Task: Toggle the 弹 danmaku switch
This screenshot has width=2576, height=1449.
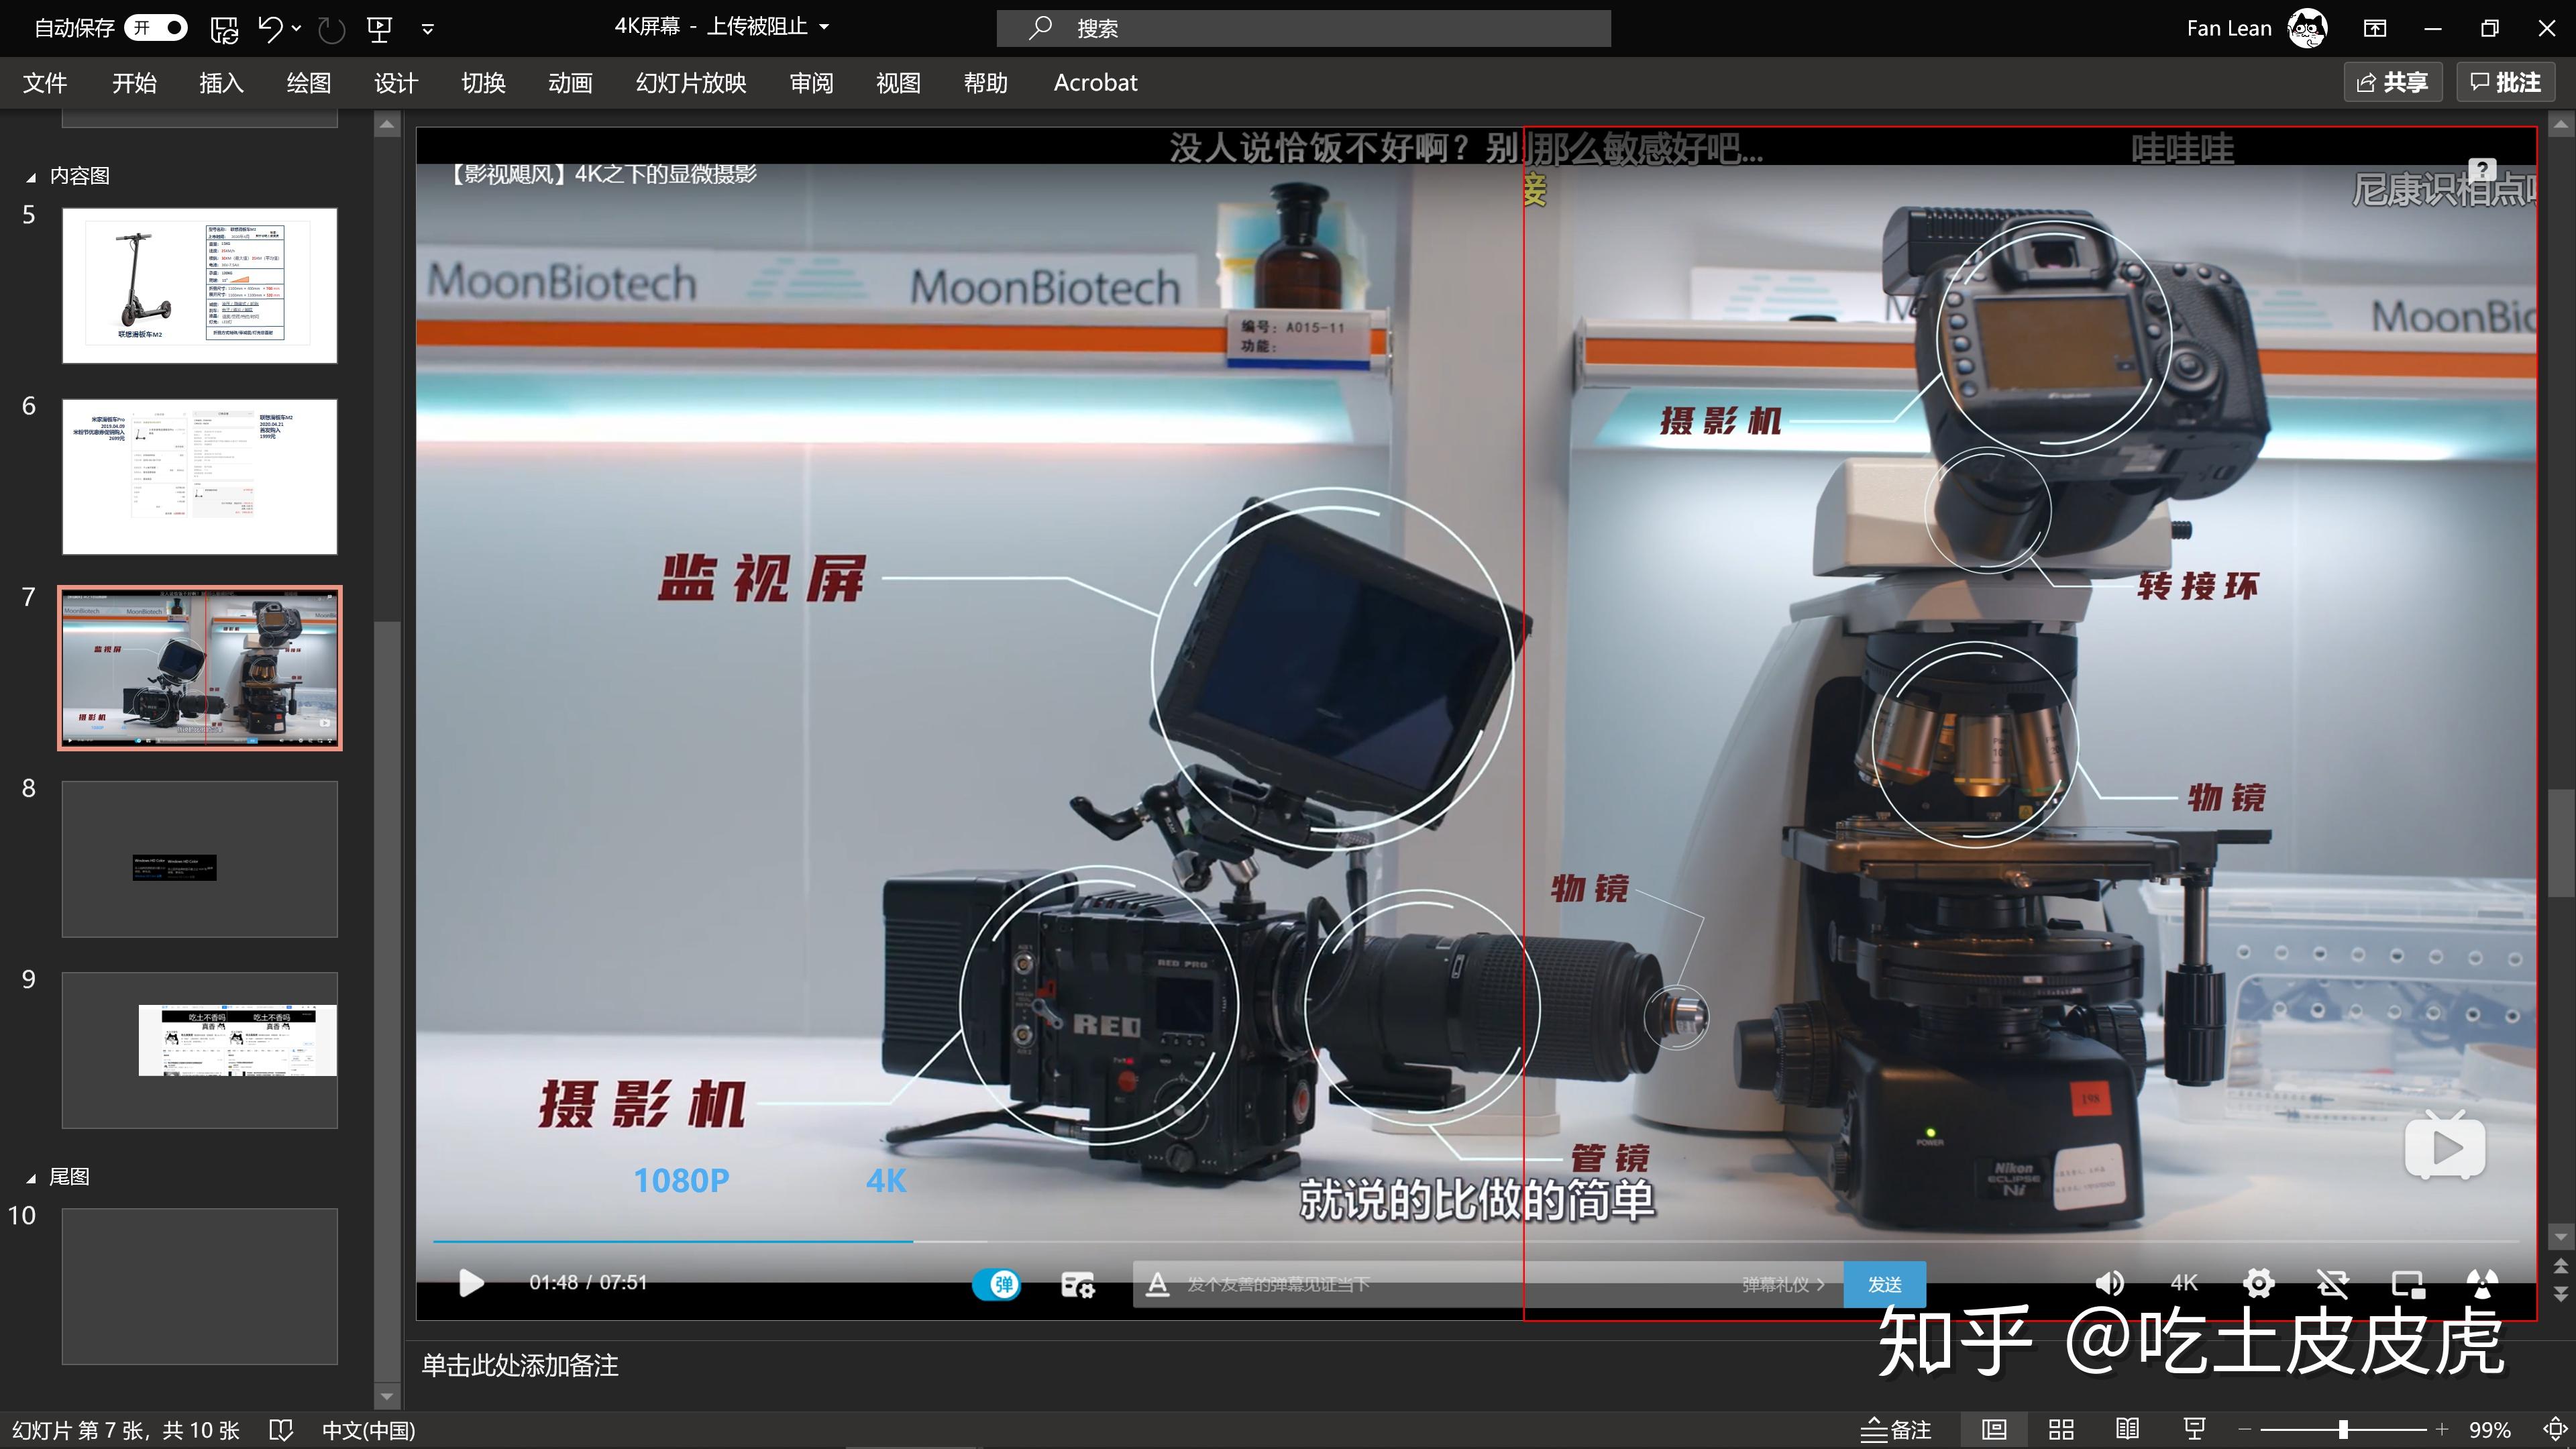Action: [996, 1284]
